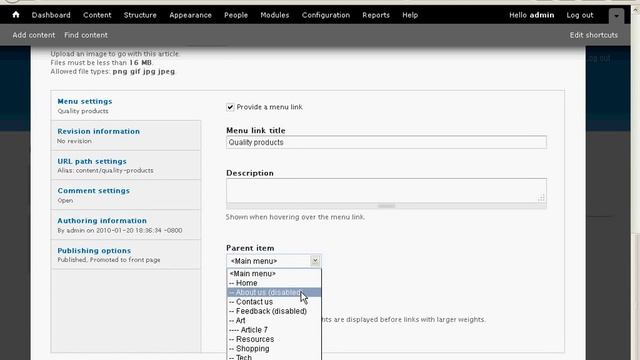Open the Publishing options tab
Screen dimensions: 640x360
[126, 255]
